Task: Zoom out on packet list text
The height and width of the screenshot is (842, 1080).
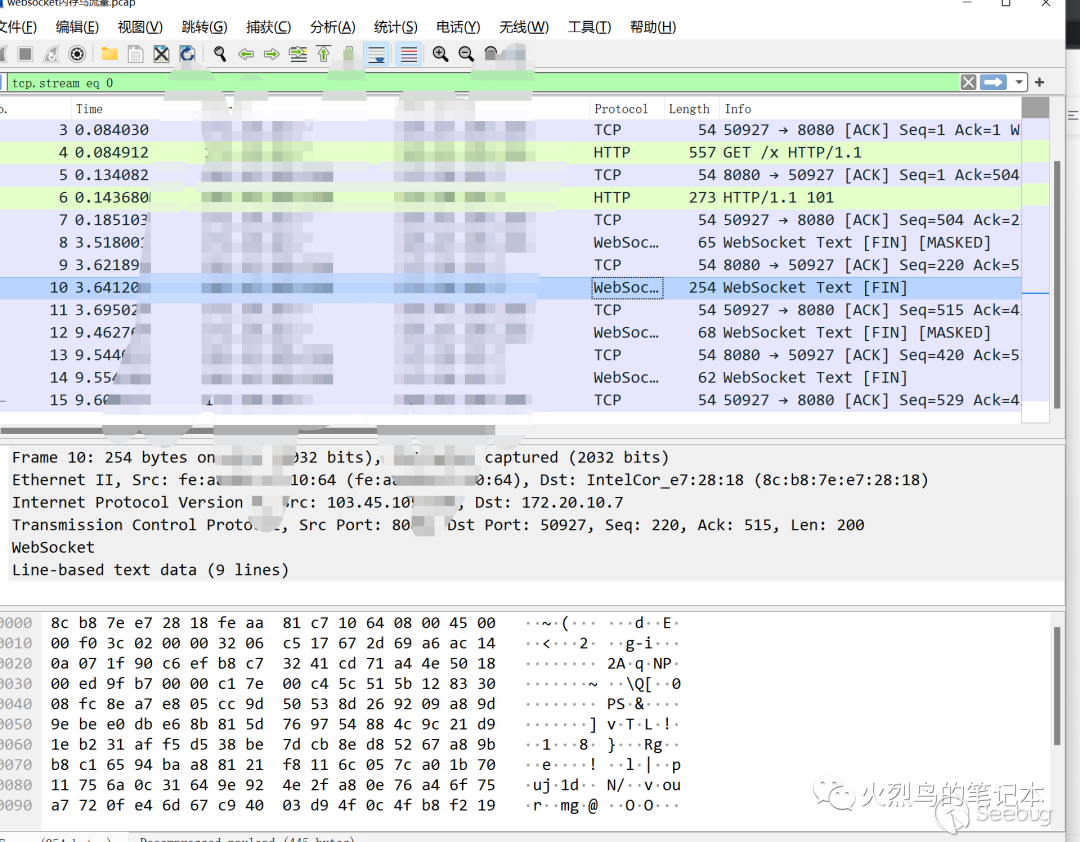Action: click(466, 54)
